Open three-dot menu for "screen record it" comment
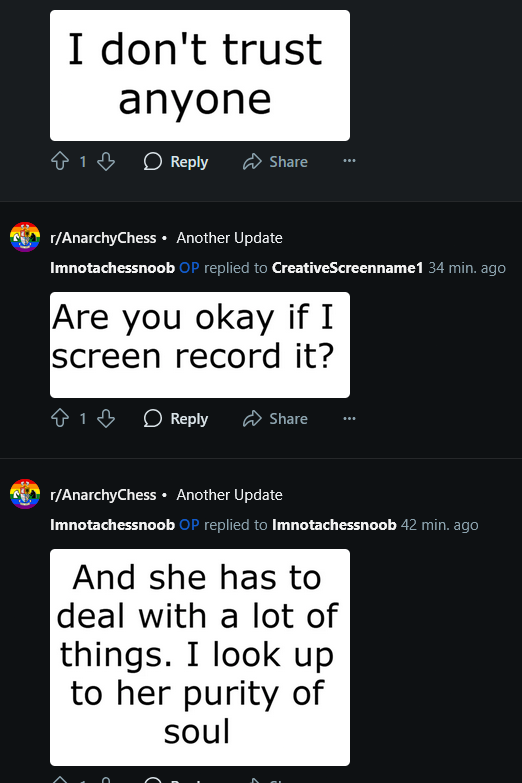The image size is (522, 783). [x=349, y=418]
